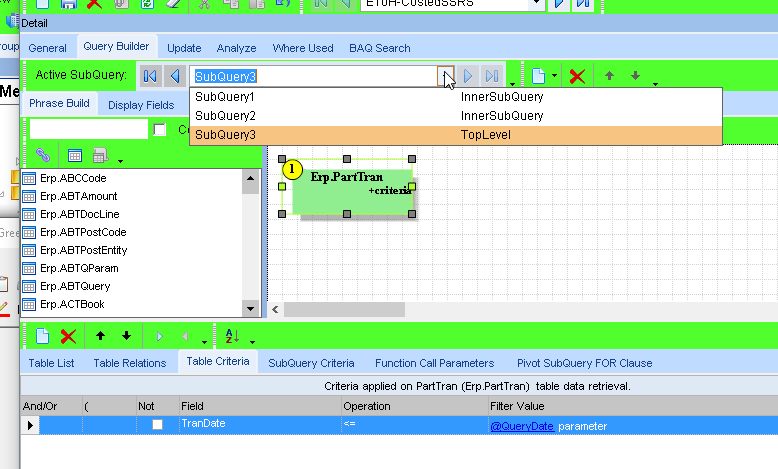Select the Erp.ABCCode table icon
This screenshot has height=469, width=778.
[29, 179]
